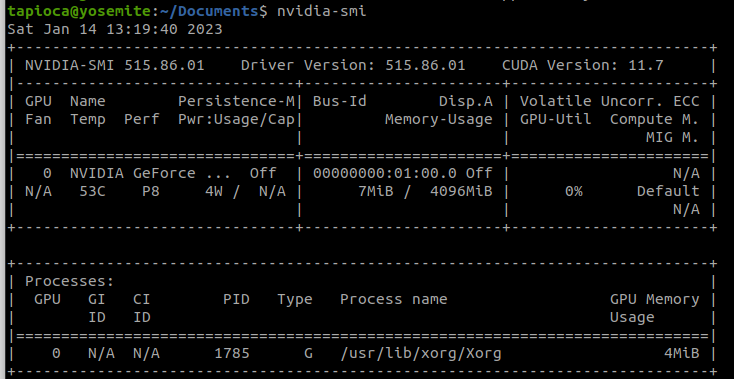Viewport: 734px width, 379px height.
Task: Click the GPU name NVIDIA GeForce ...
Action: 132,173
